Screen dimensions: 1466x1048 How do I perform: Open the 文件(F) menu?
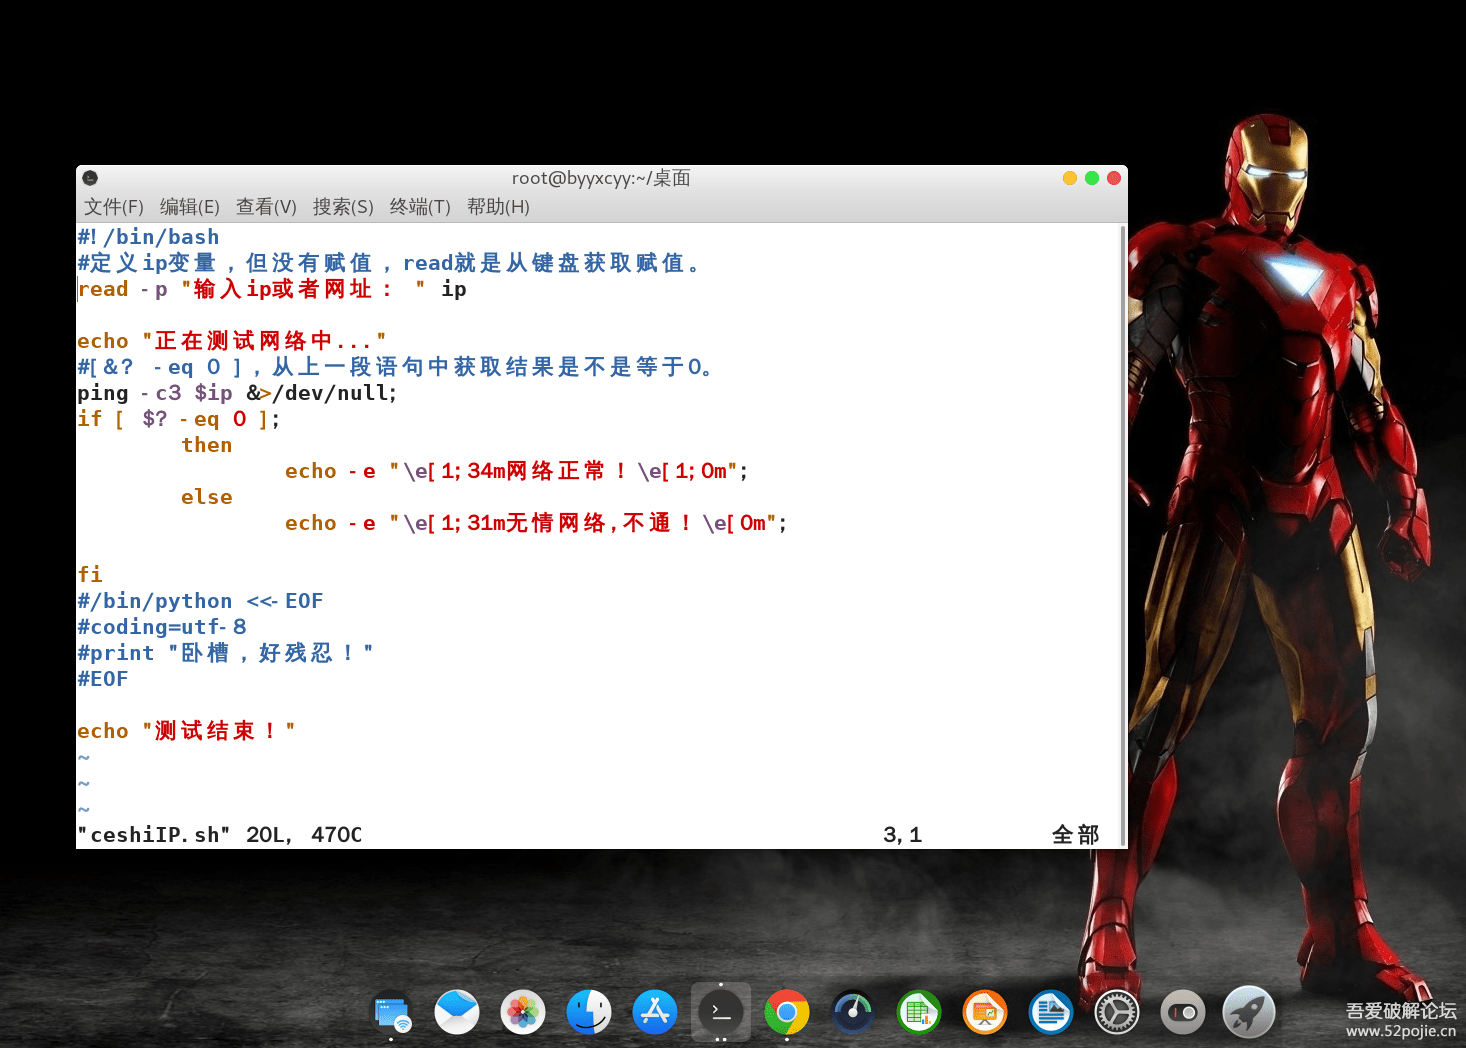pyautogui.click(x=114, y=207)
